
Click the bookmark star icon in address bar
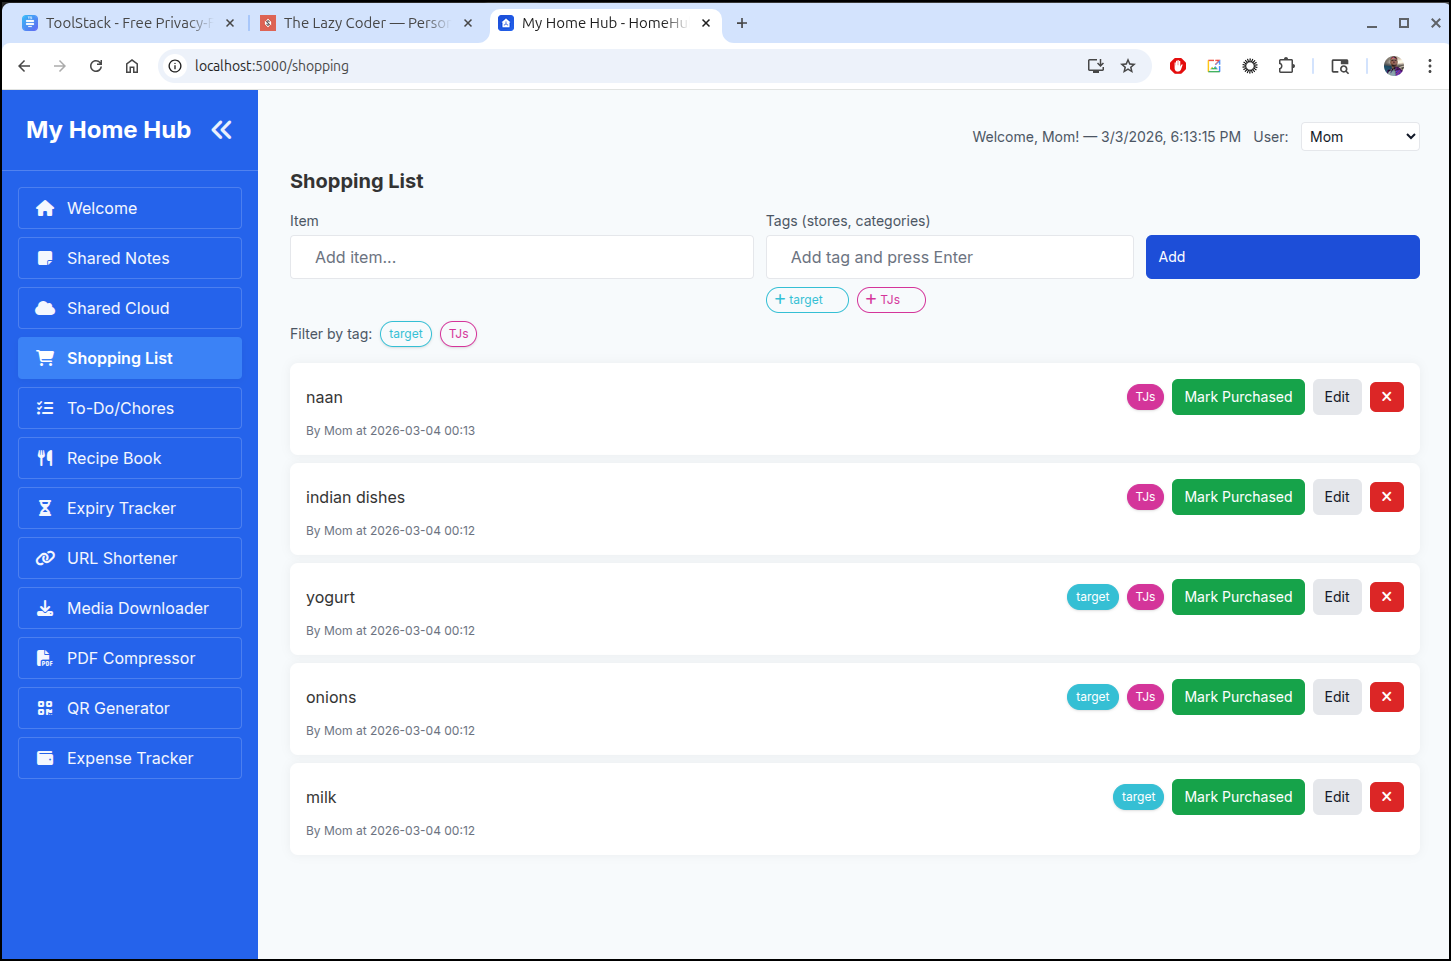[x=1128, y=66]
